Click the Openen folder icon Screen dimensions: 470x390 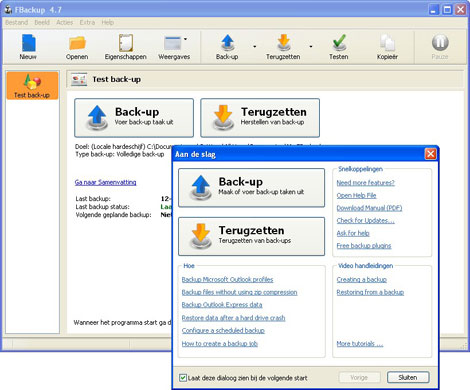tap(77, 43)
